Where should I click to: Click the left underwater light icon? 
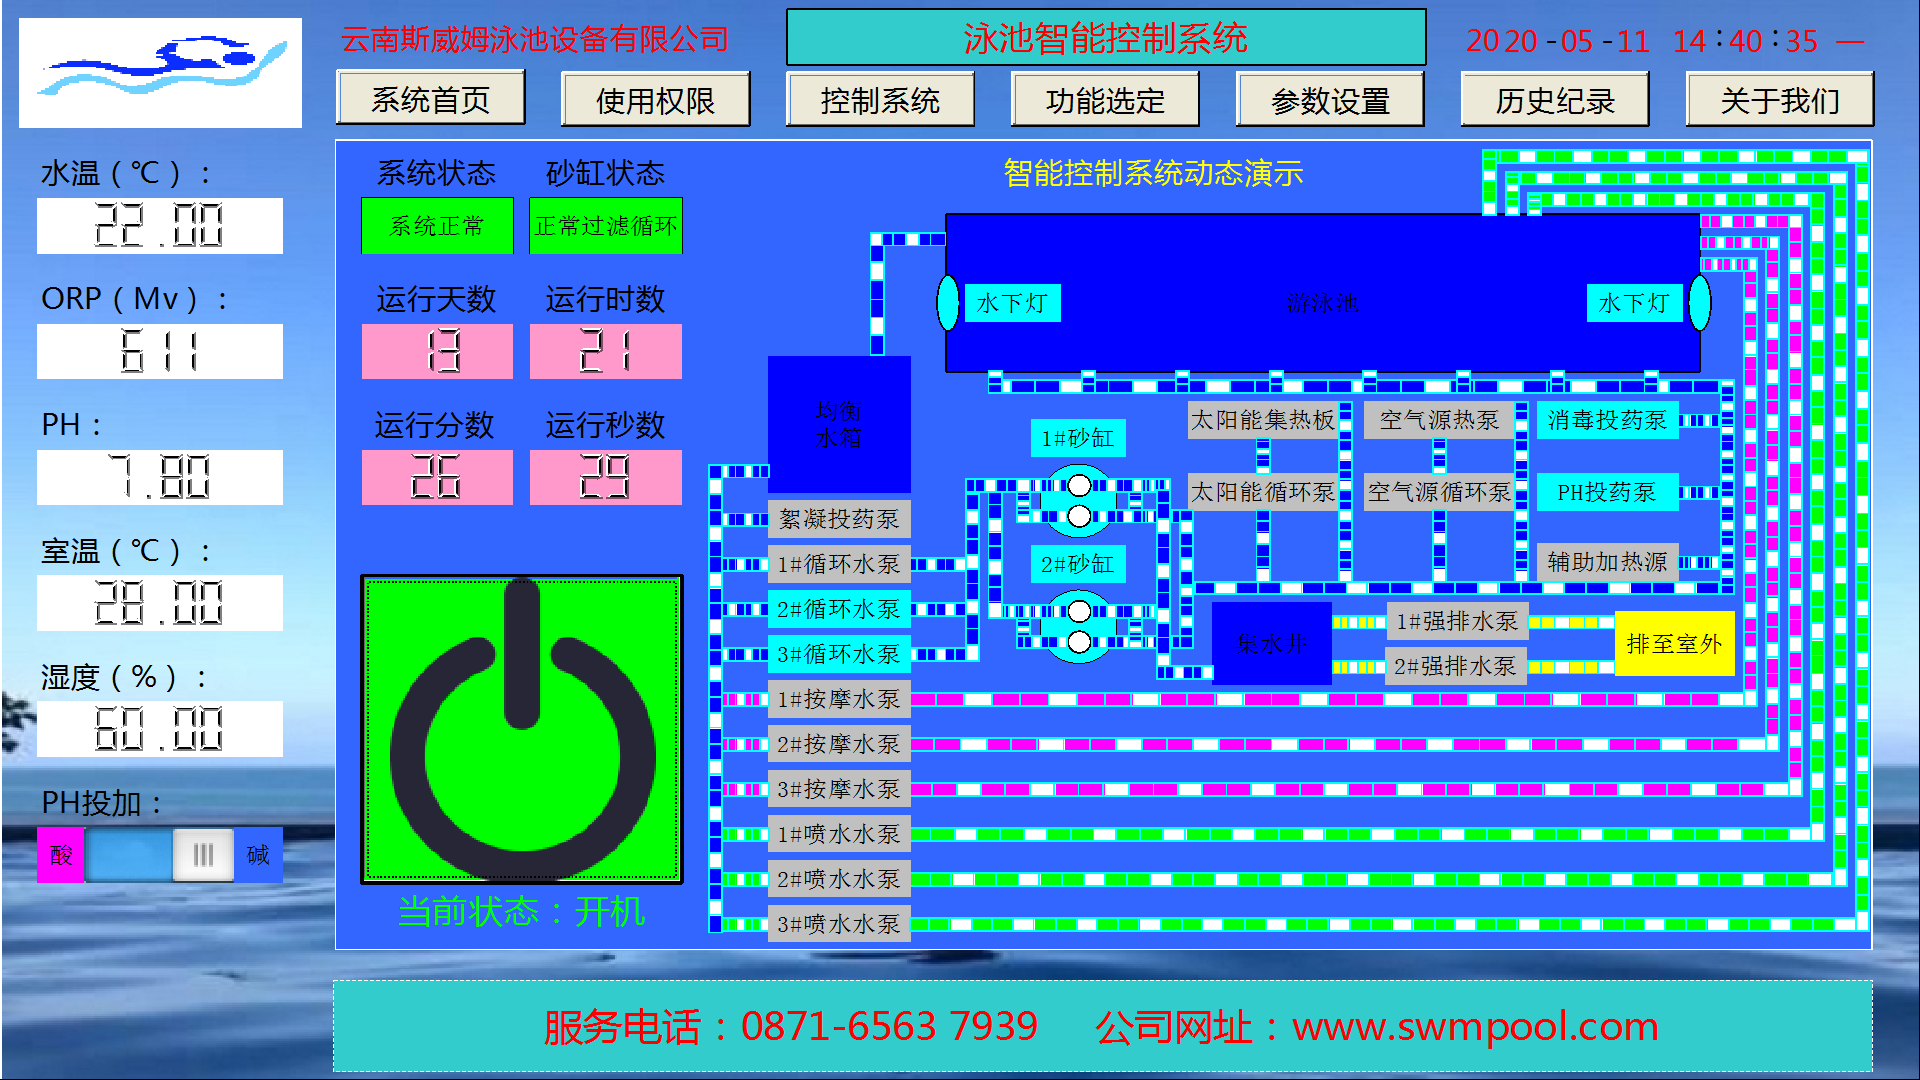coord(947,302)
